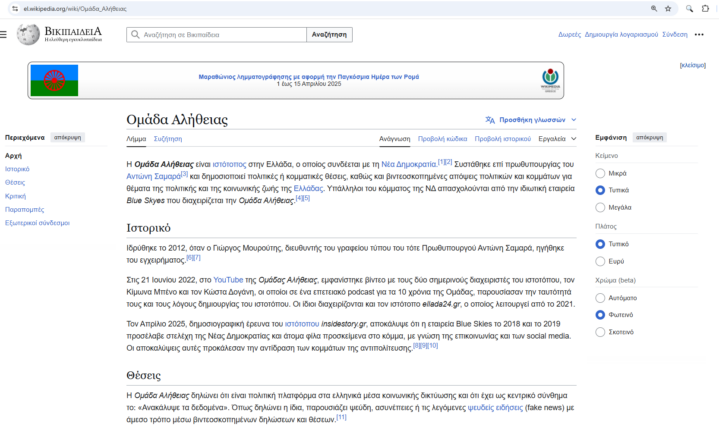The height and width of the screenshot is (430, 719).
Task: Open the YouTube link in Ιστορικό
Action: pyautogui.click(x=228, y=280)
